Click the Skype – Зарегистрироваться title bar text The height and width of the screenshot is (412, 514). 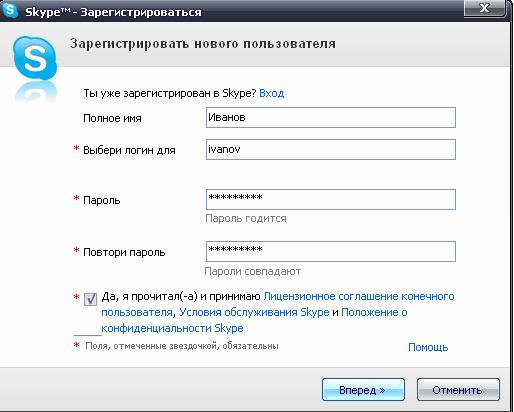point(113,12)
